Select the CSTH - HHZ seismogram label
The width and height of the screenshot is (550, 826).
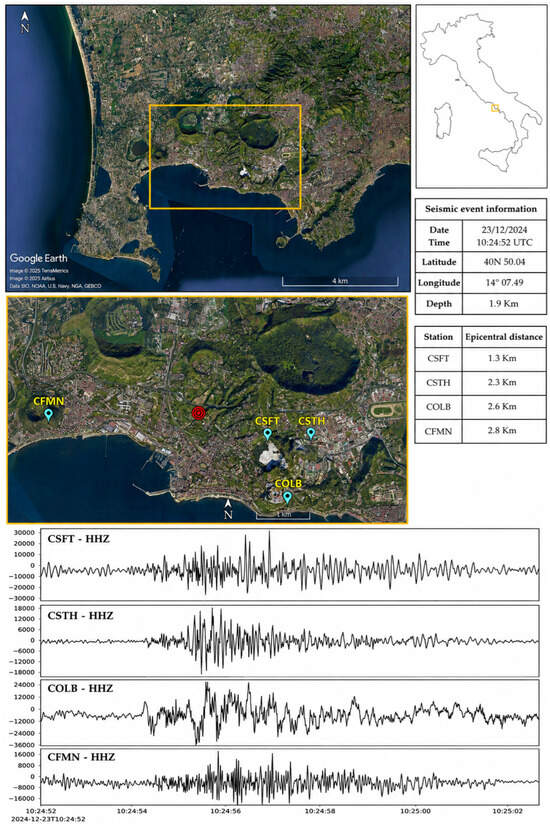[80, 615]
